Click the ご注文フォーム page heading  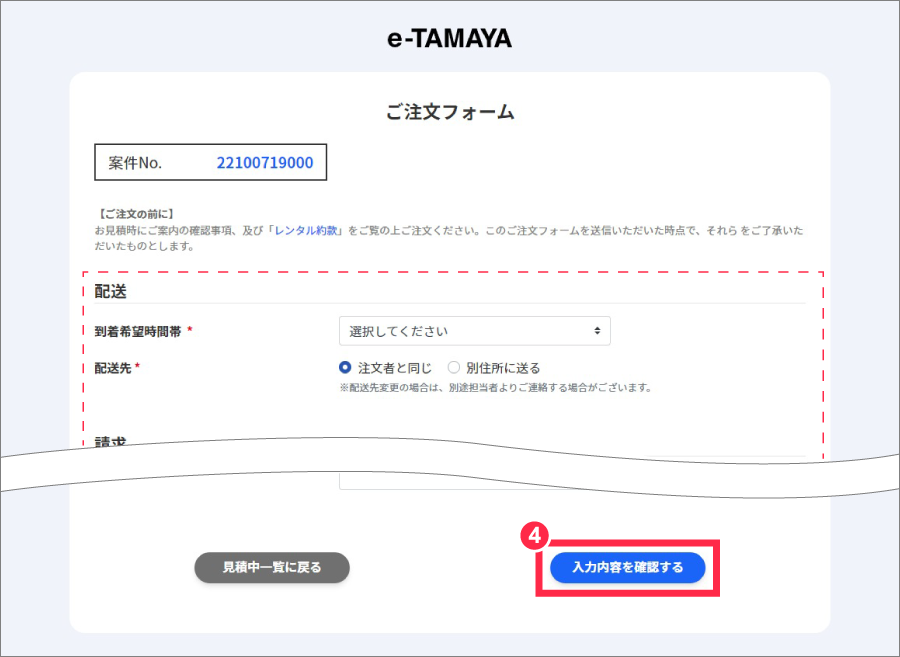coord(450,112)
